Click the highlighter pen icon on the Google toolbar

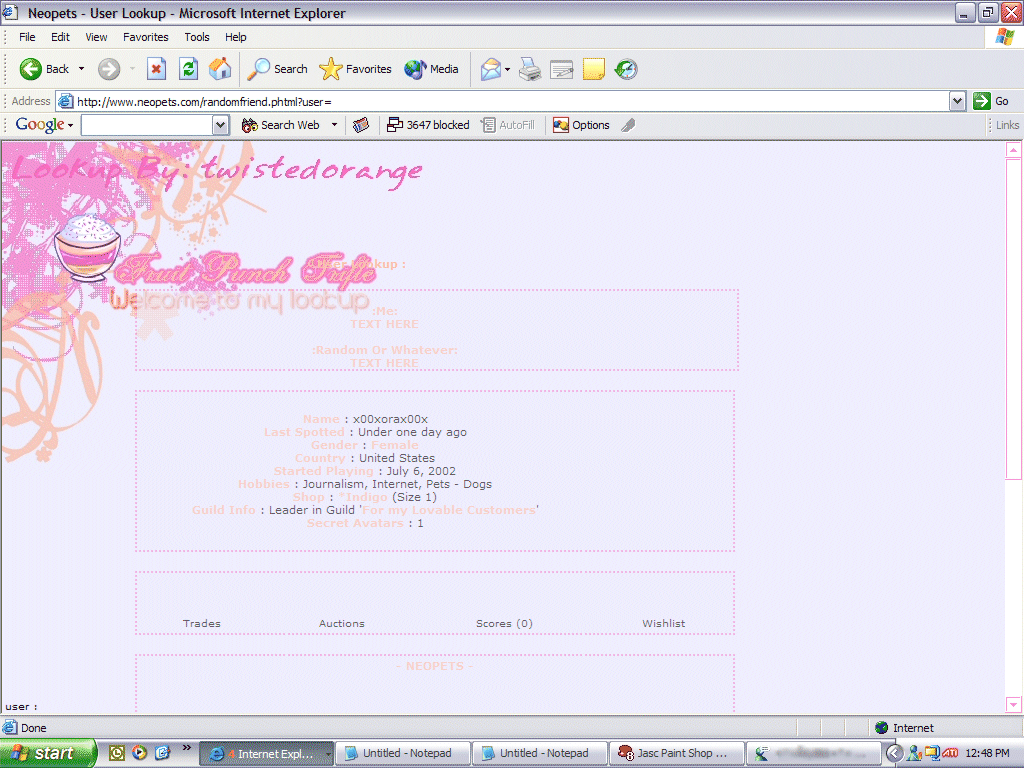click(628, 125)
